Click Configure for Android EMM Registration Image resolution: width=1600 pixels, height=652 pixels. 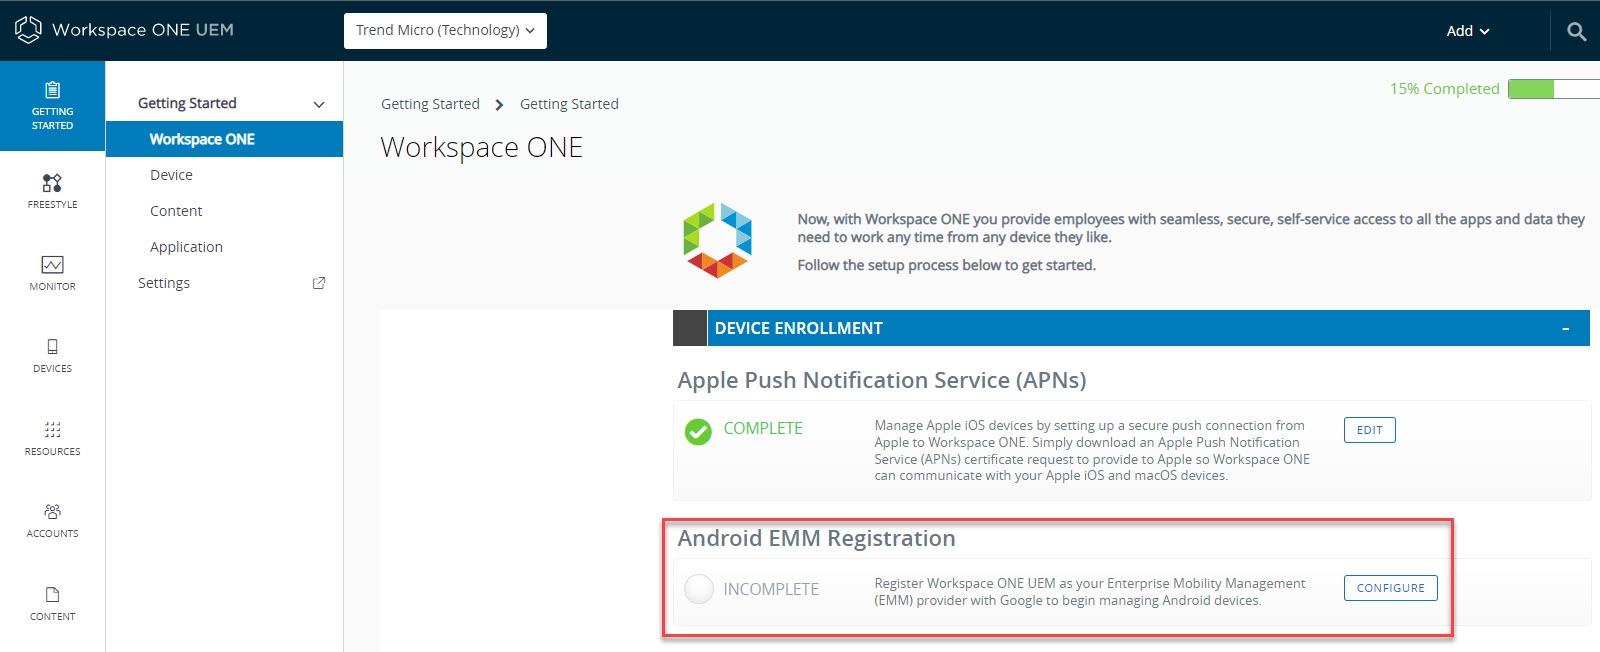(x=1390, y=588)
